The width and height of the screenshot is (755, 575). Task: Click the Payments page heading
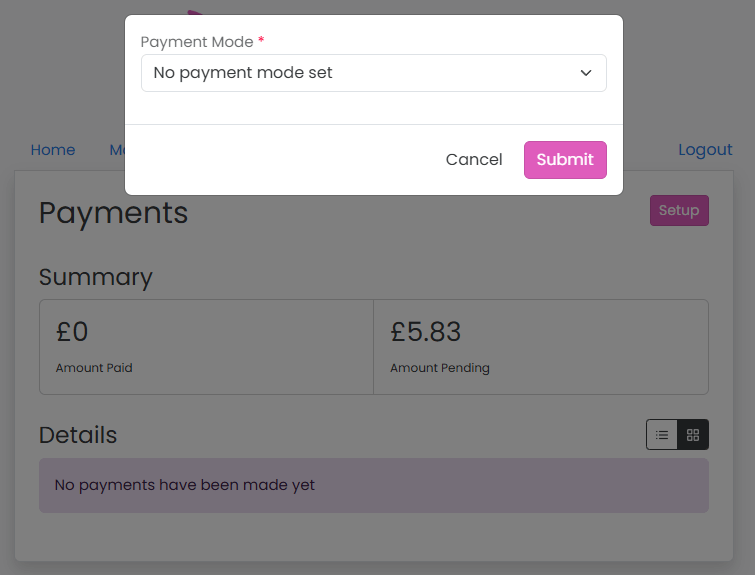[113, 213]
